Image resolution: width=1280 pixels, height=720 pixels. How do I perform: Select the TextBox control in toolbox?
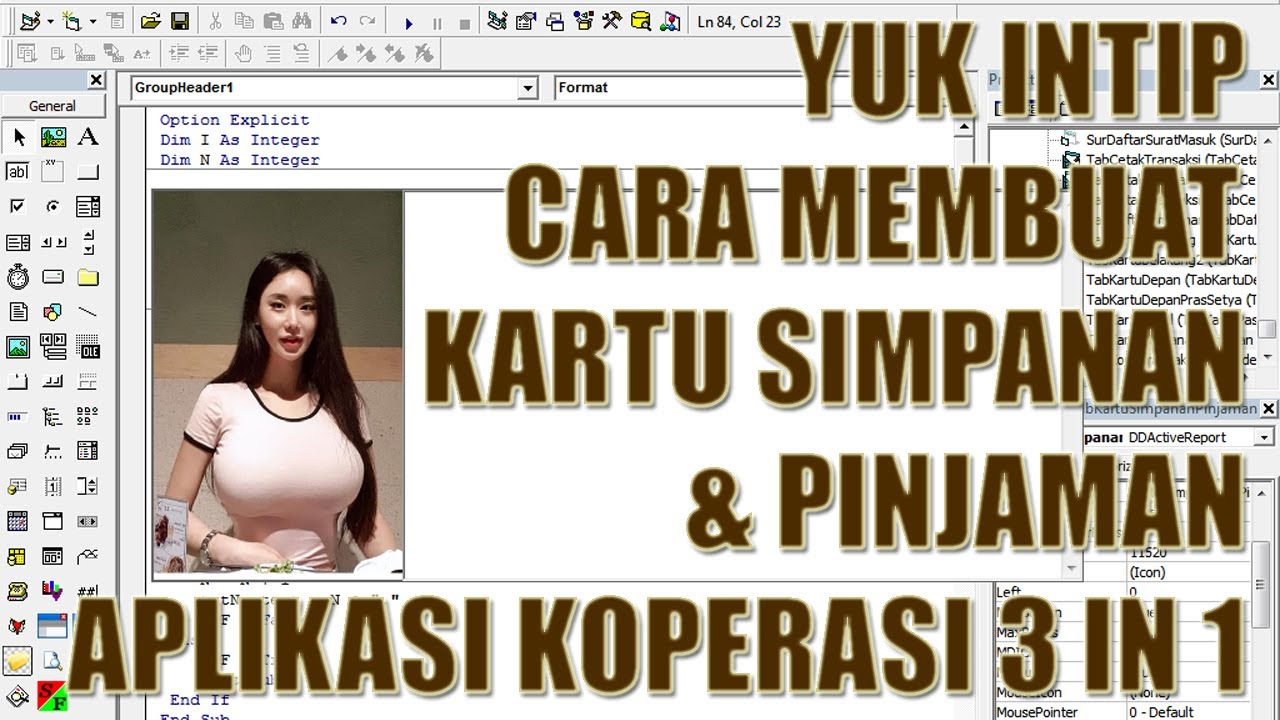coord(18,172)
